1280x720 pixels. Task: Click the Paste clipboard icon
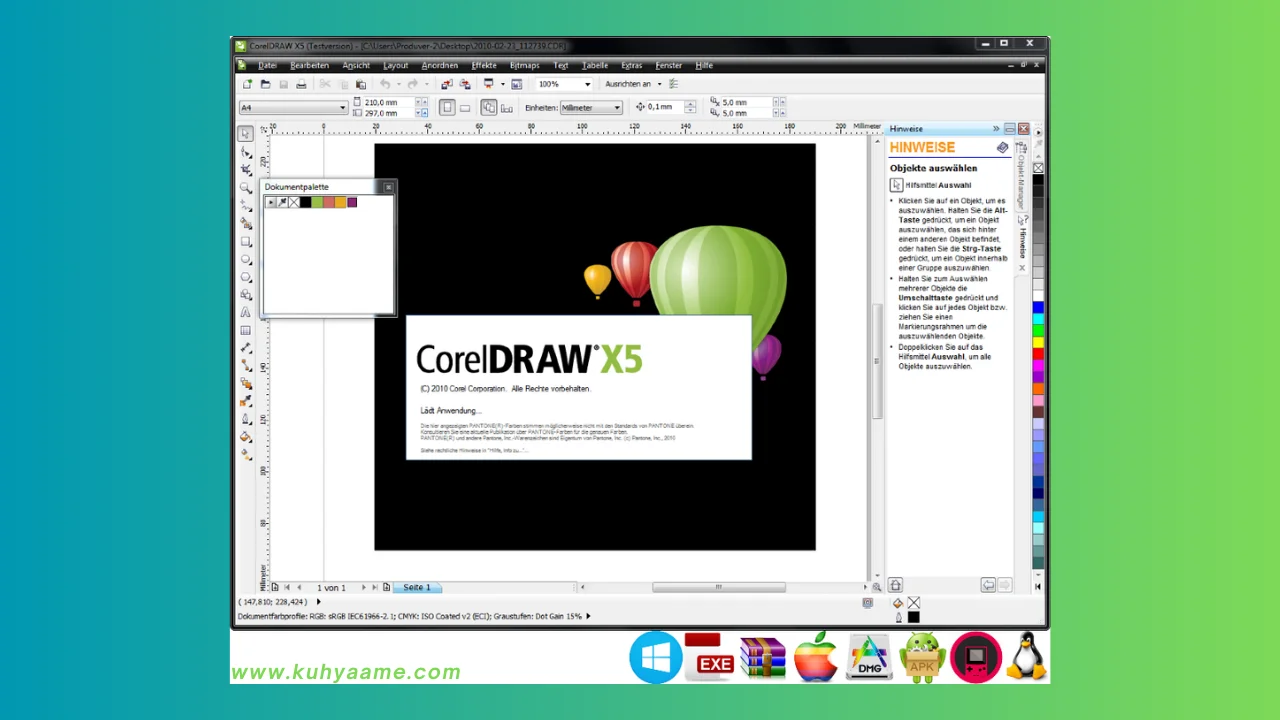tap(361, 84)
